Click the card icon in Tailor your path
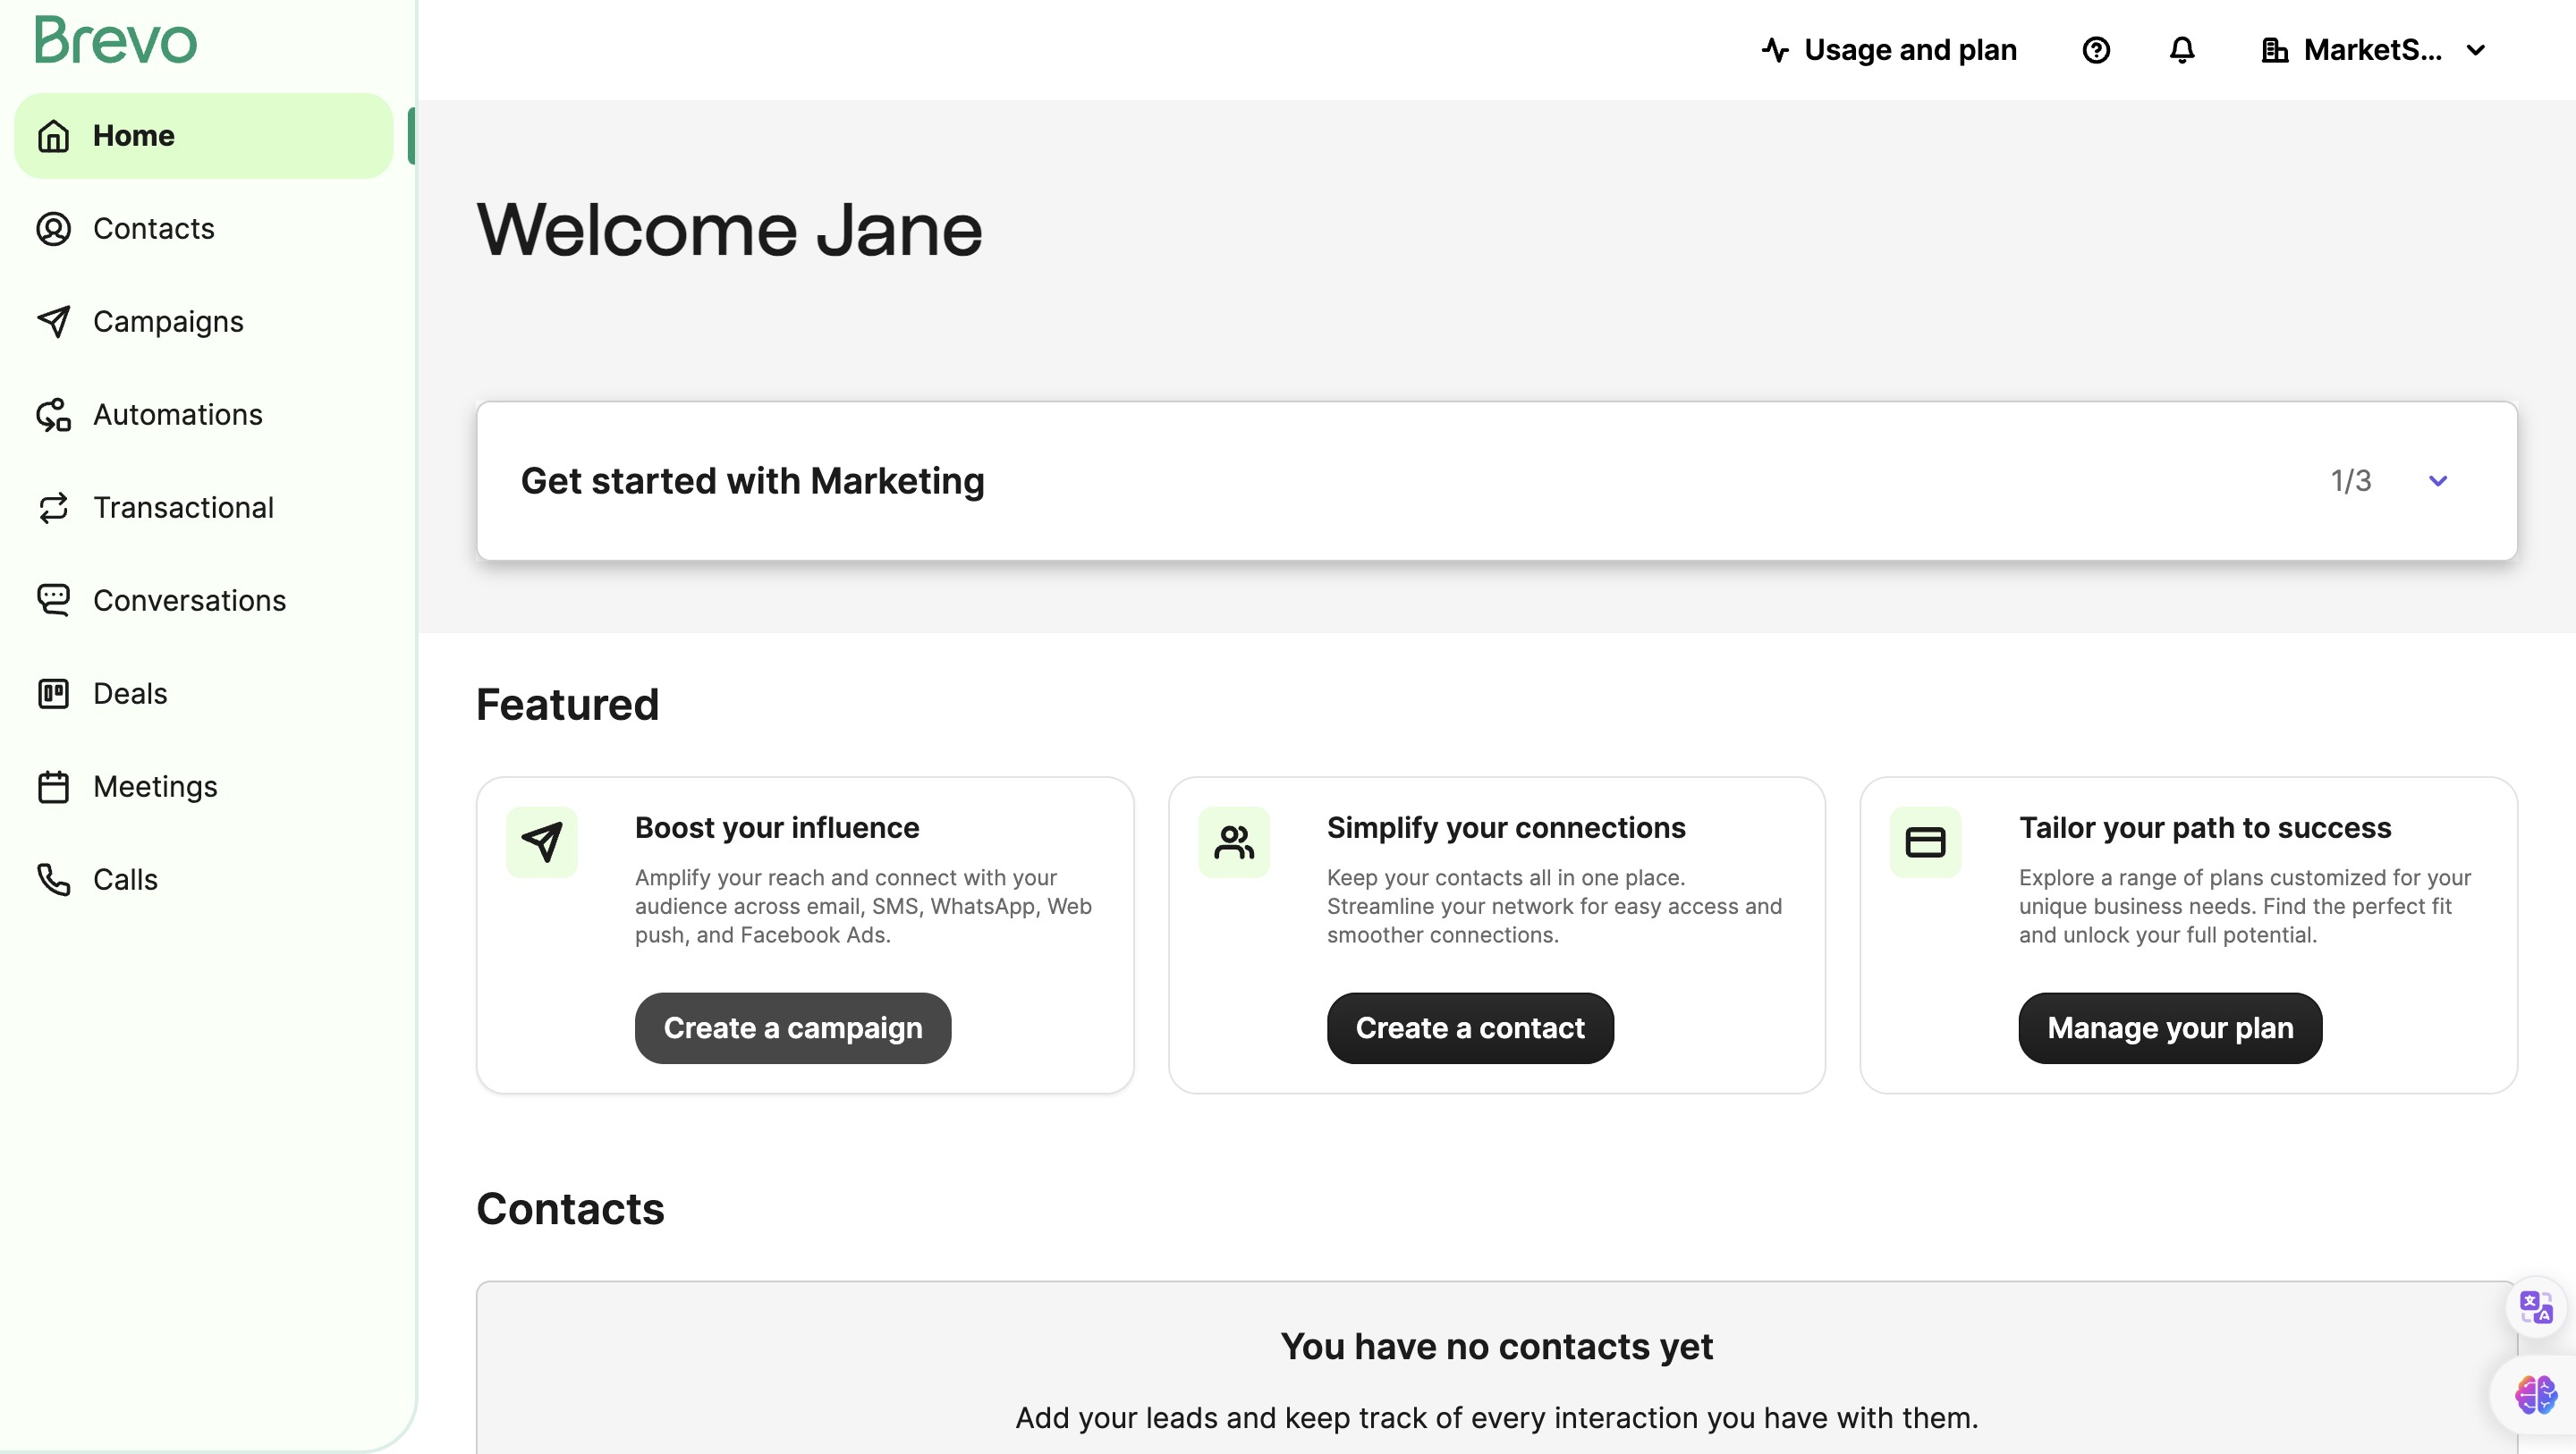This screenshot has width=2576, height=1454. 1925,842
